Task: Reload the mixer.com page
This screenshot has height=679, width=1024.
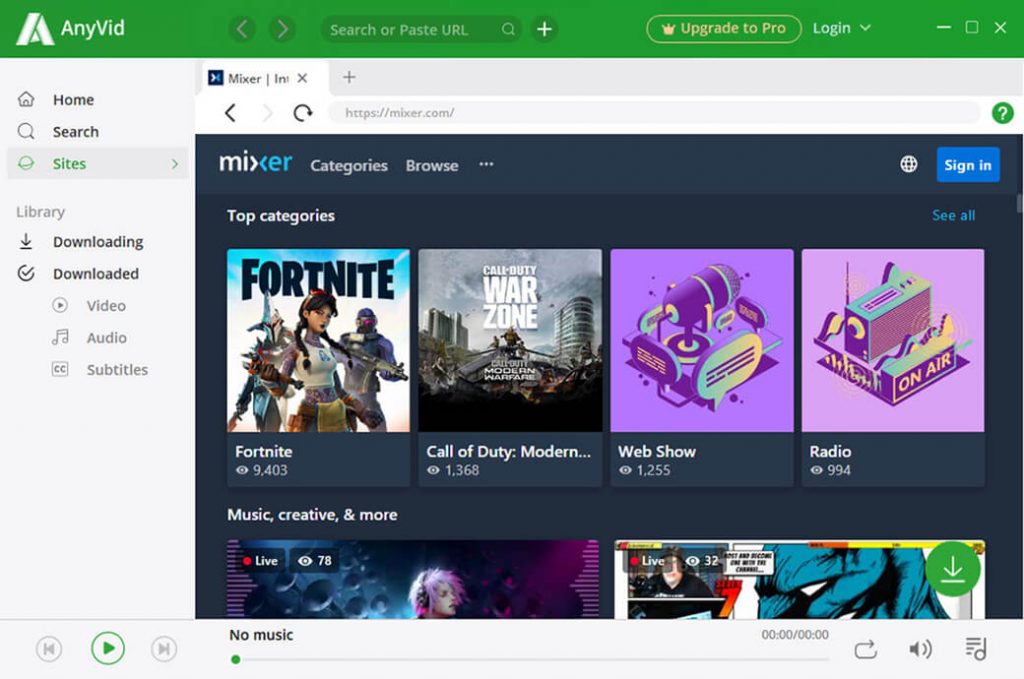Action: (x=302, y=113)
